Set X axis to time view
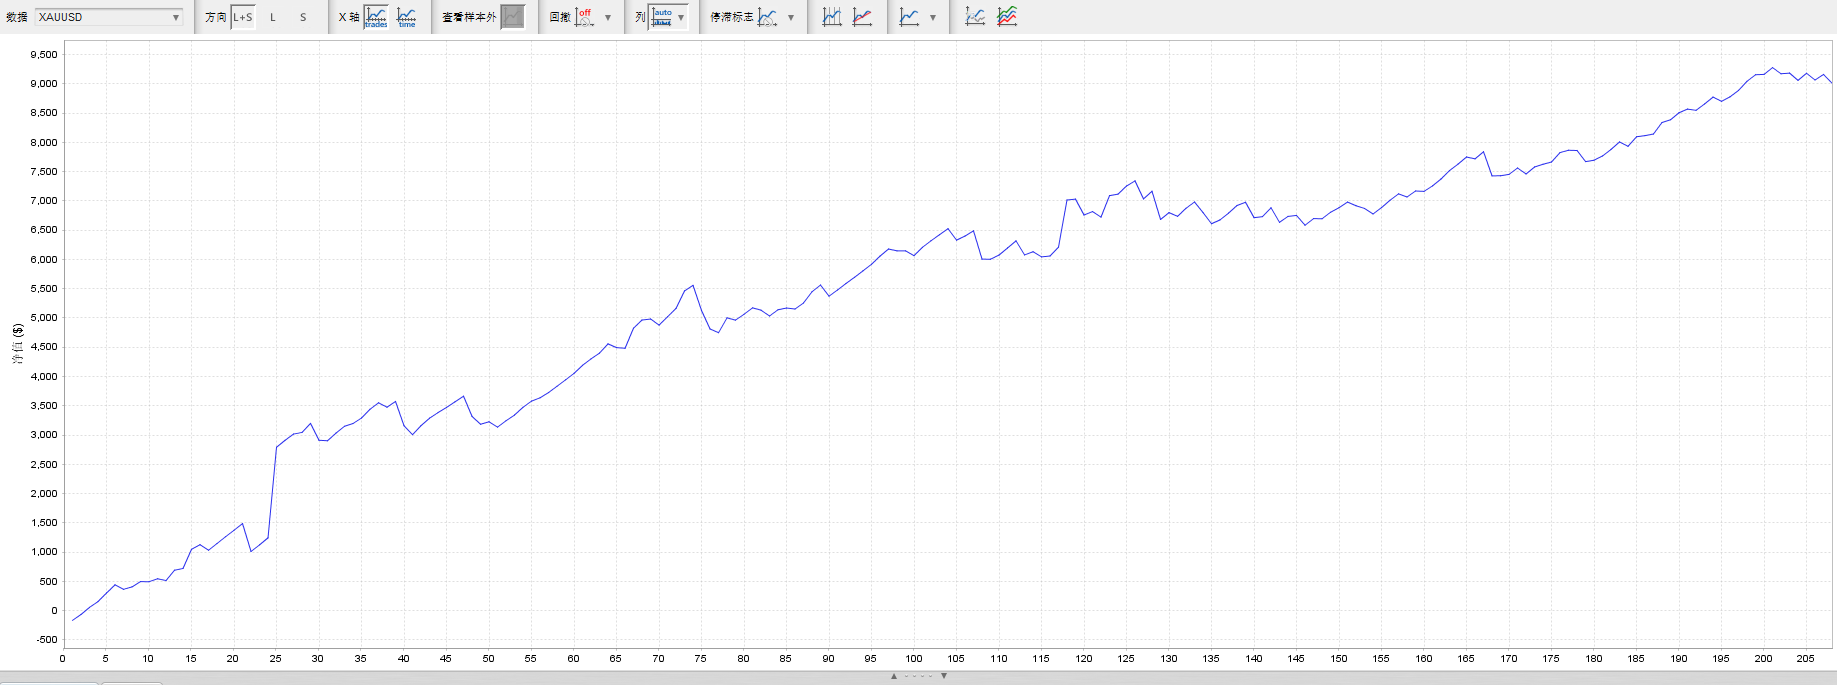Viewport: 1837px width, 685px height. pos(407,17)
